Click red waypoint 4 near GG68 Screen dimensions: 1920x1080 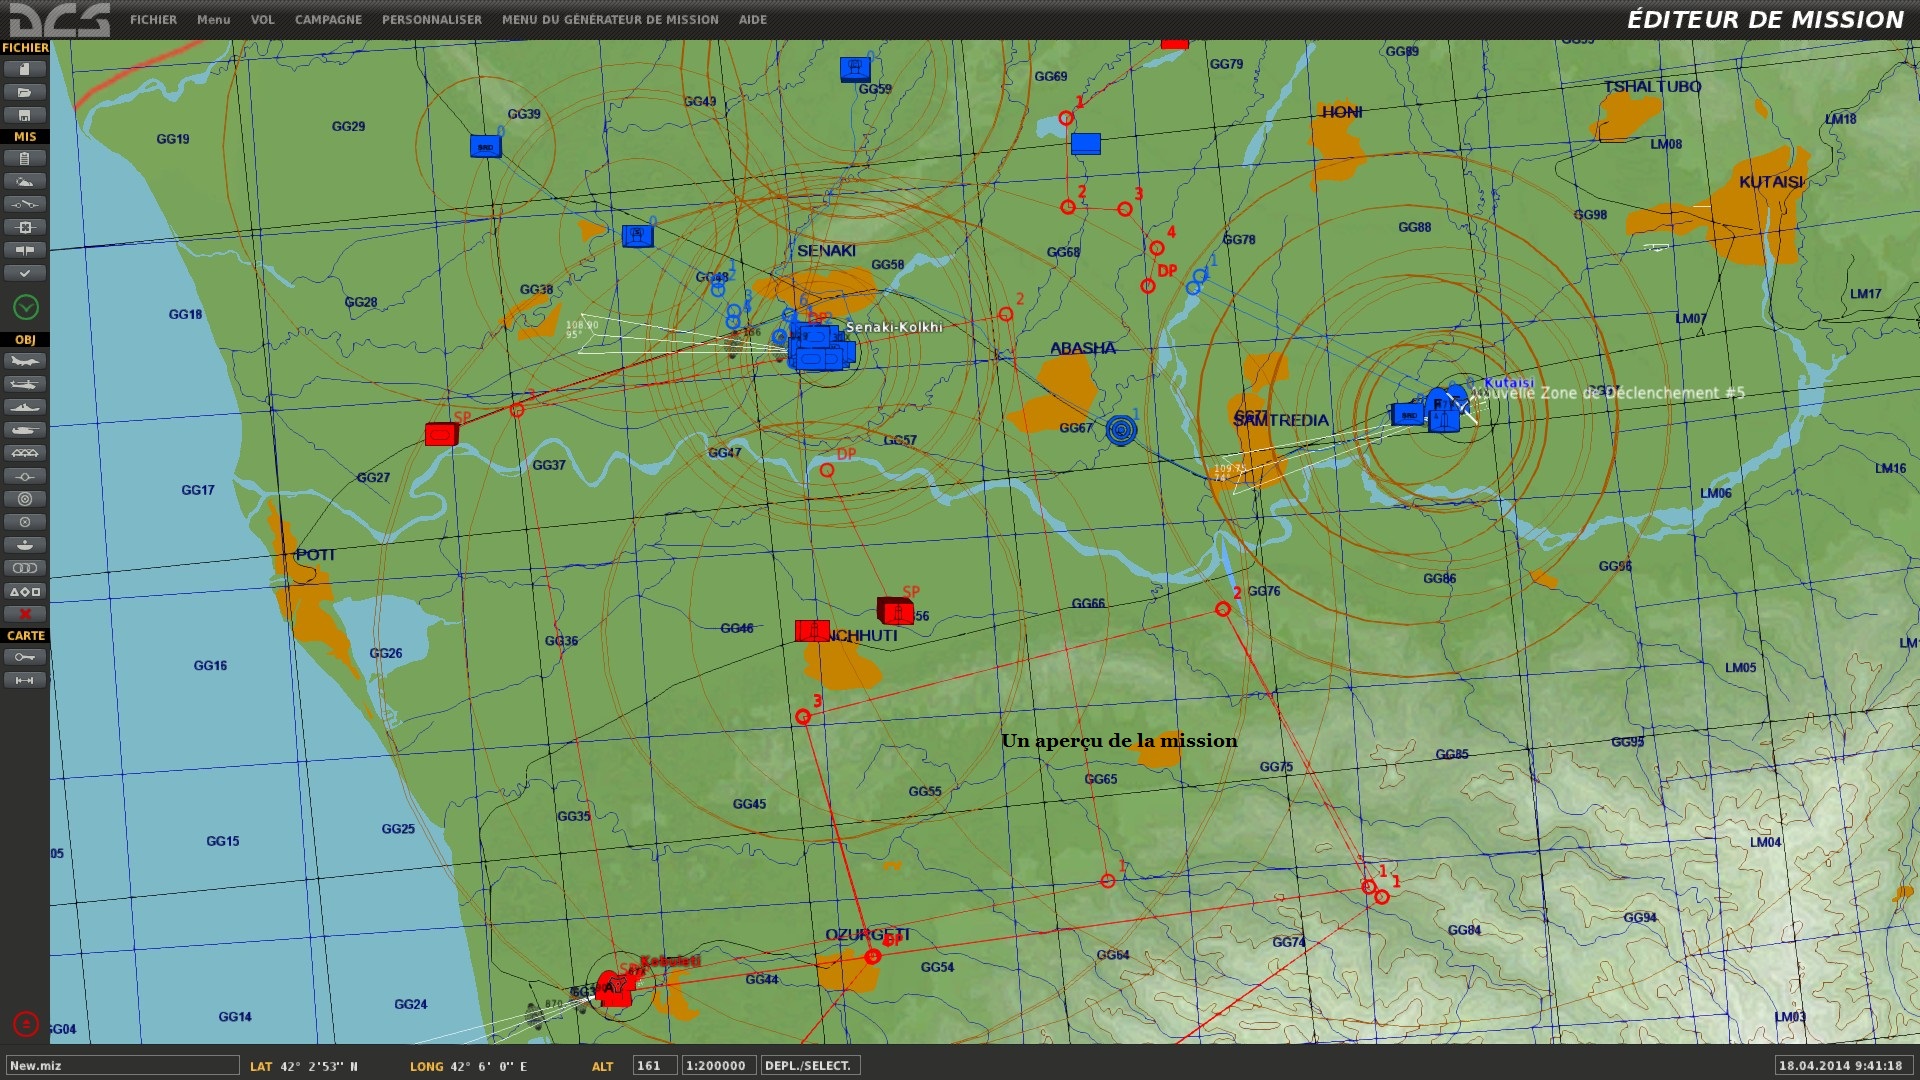click(1157, 248)
